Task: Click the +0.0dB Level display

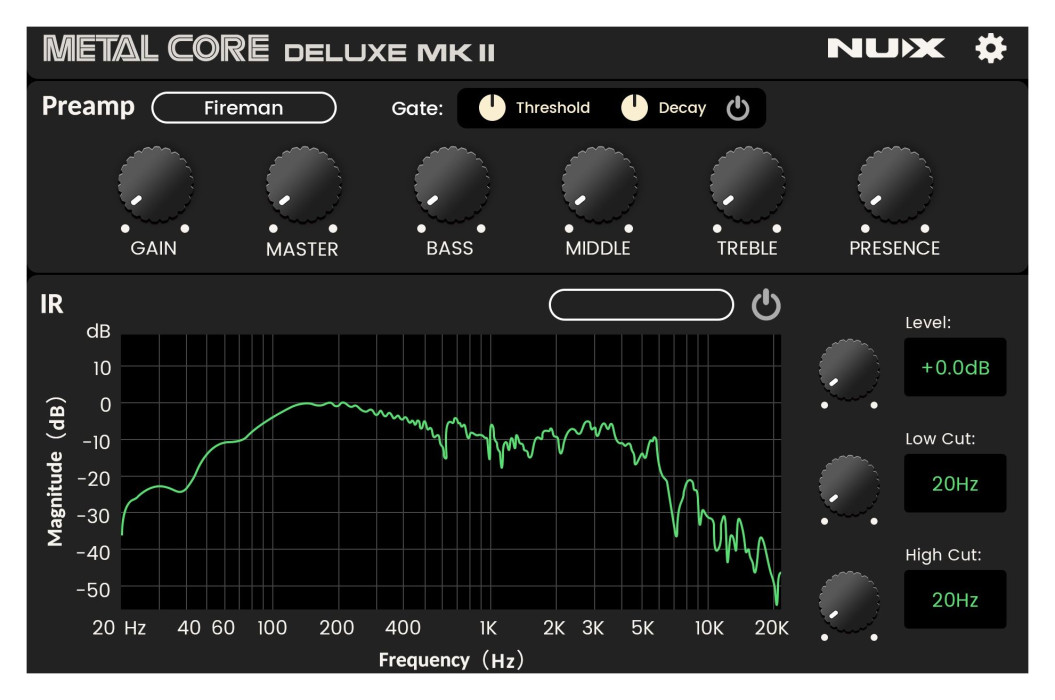Action: tap(955, 368)
